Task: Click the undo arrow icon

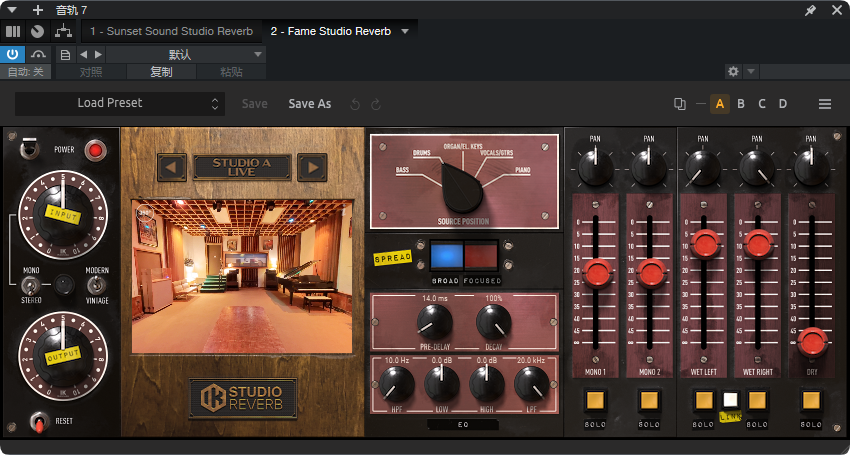Action: (355, 104)
